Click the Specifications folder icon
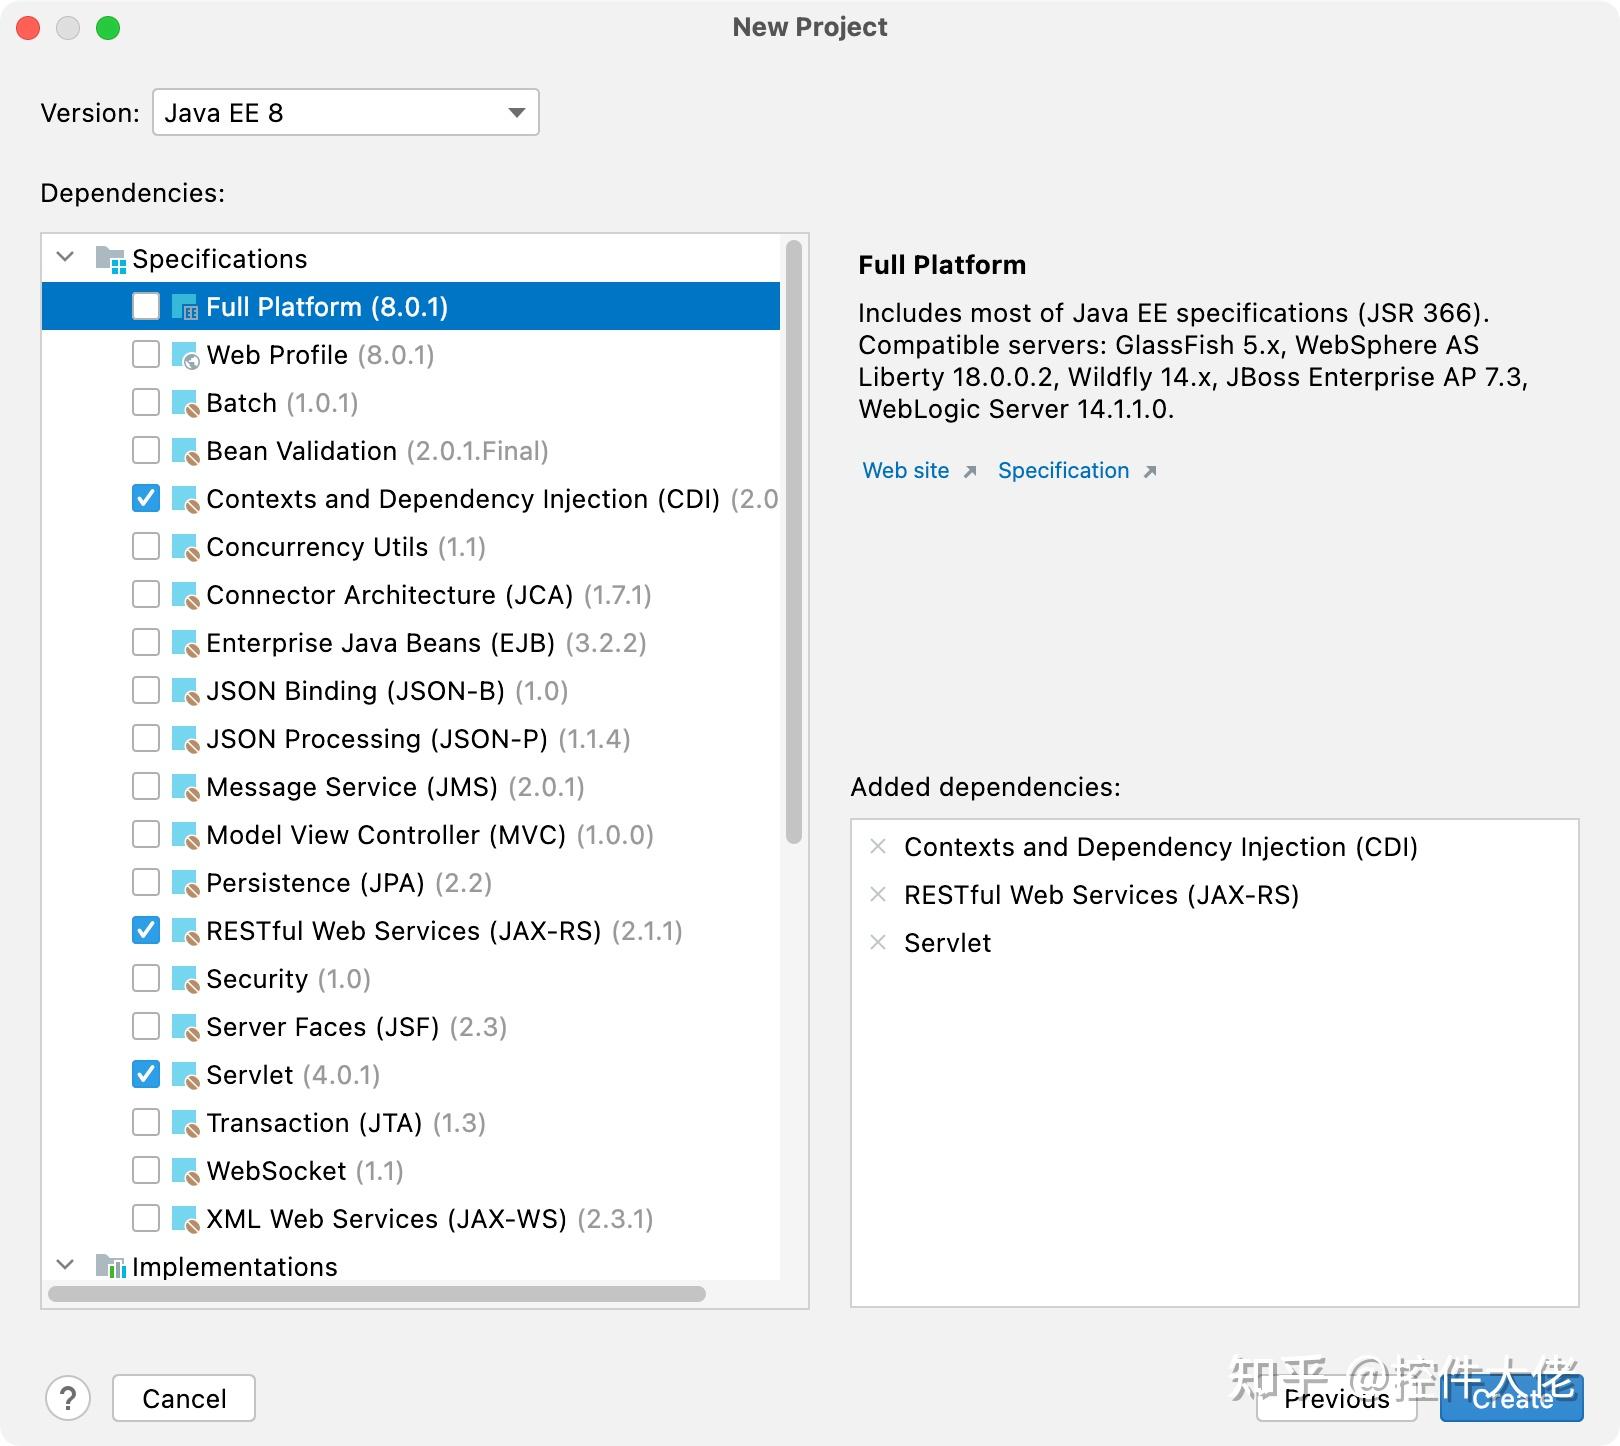Screen dimensions: 1620x1446 pyautogui.click(x=109, y=259)
